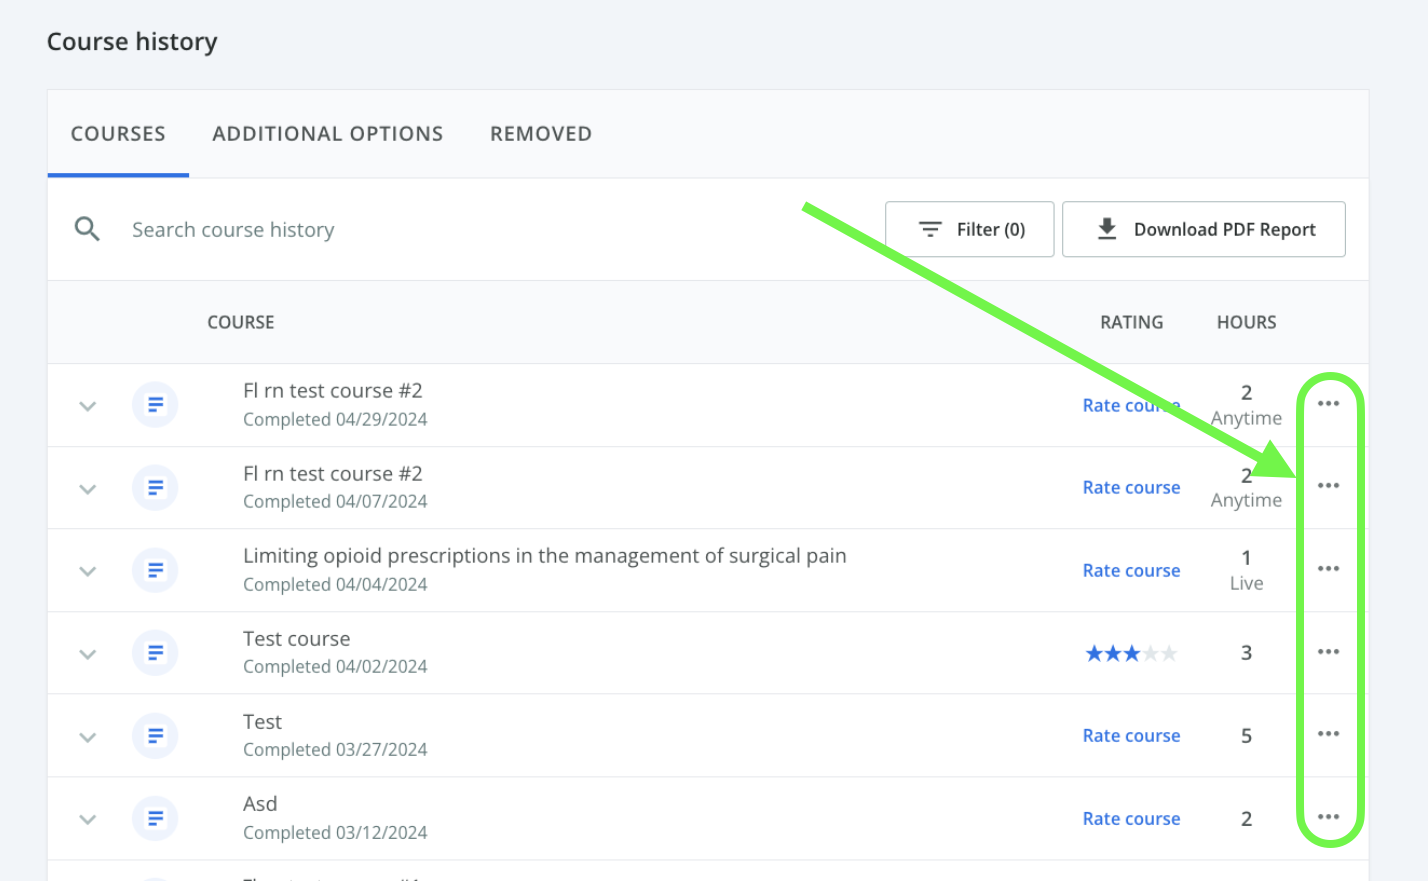Open three-dot menu for opioid prescriptions course
Screen dimensions: 1428x882
tap(1328, 569)
